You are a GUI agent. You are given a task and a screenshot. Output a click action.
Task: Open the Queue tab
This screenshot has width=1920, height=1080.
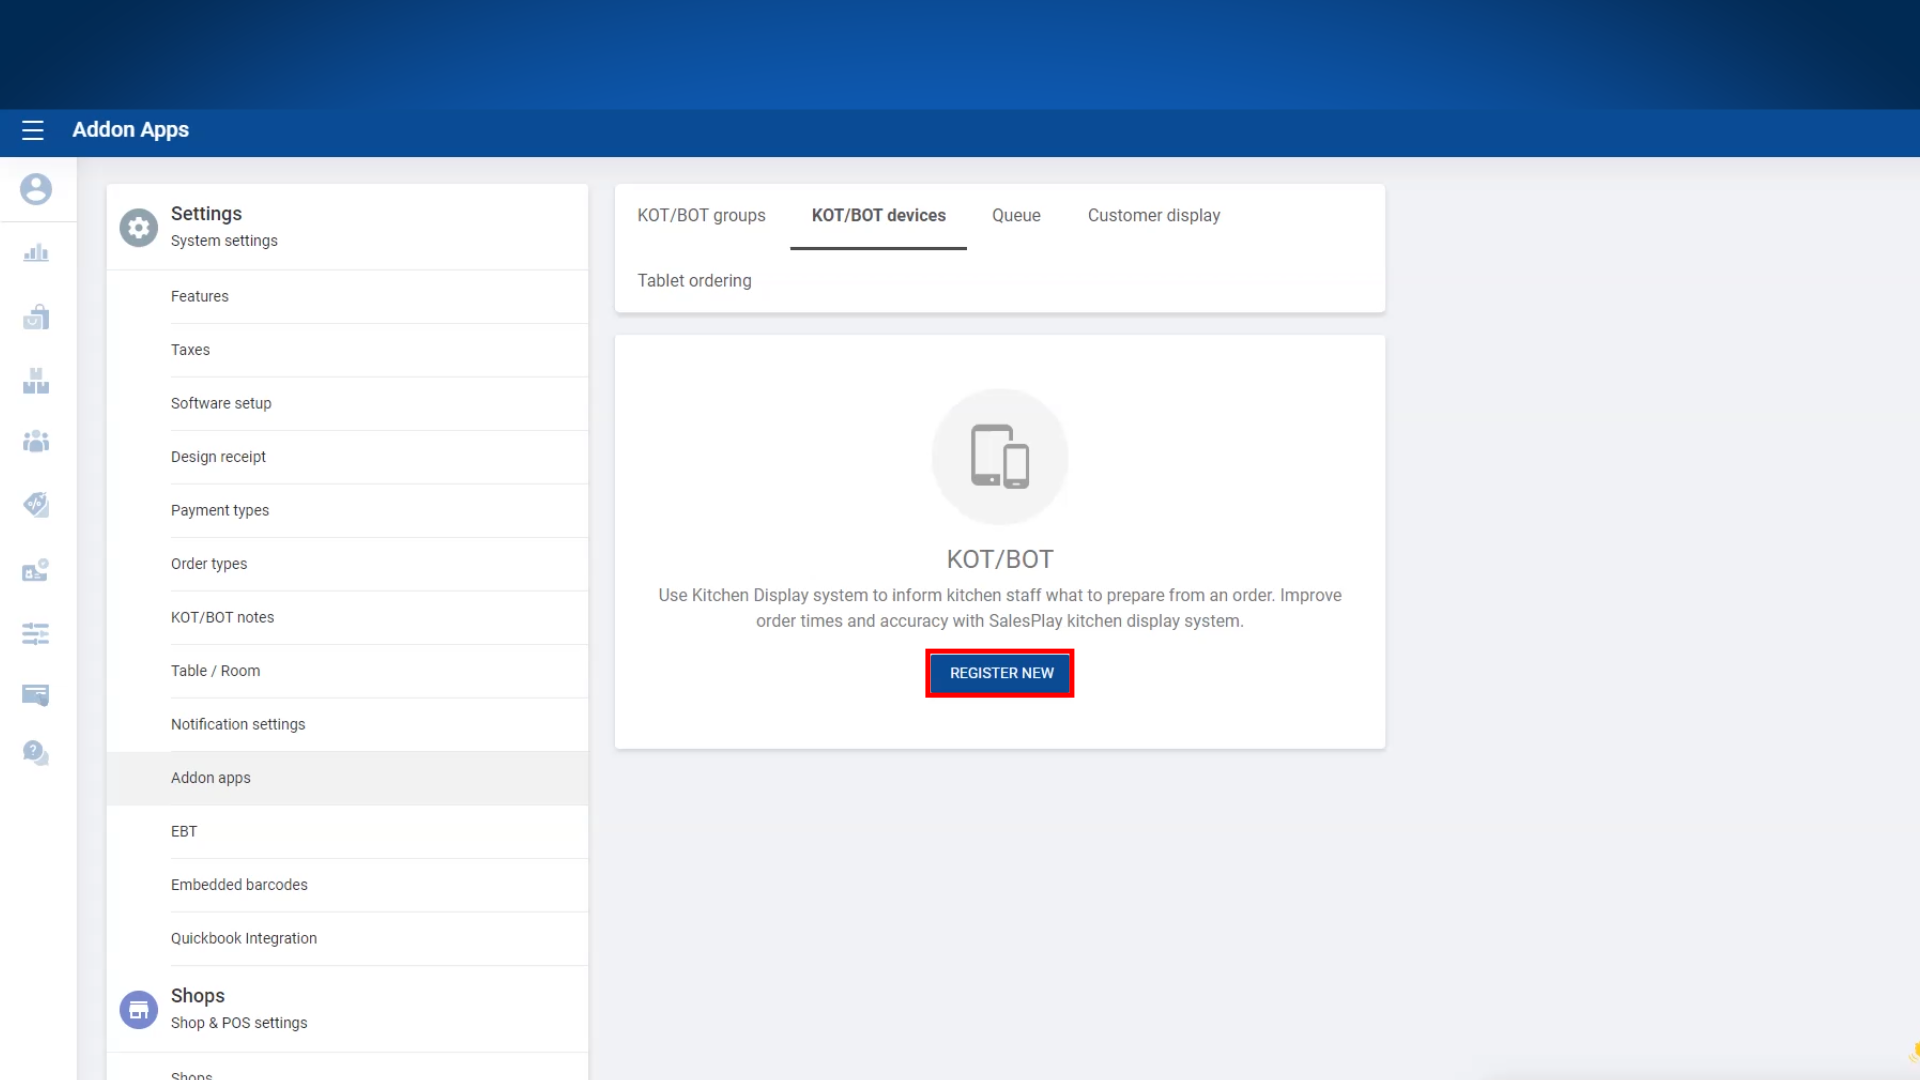click(1016, 216)
